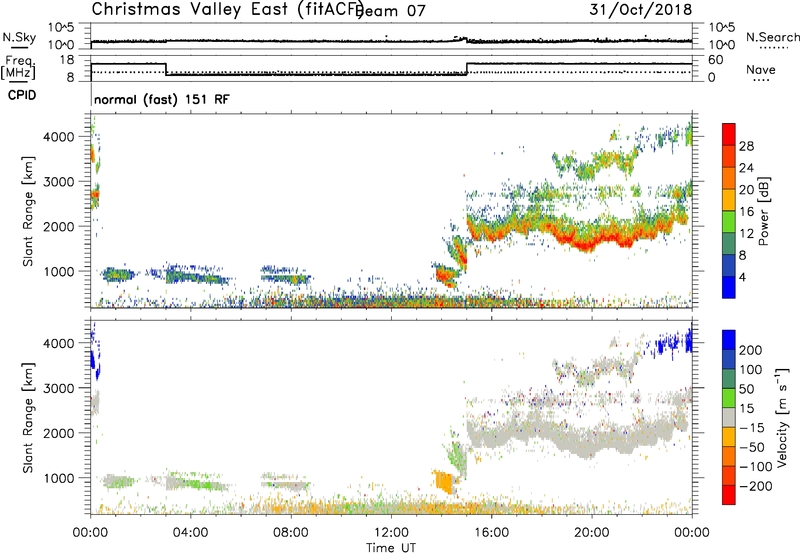800x554 pixels.
Task: Pick the red segment of the power colorbar
Action: click(x=729, y=135)
